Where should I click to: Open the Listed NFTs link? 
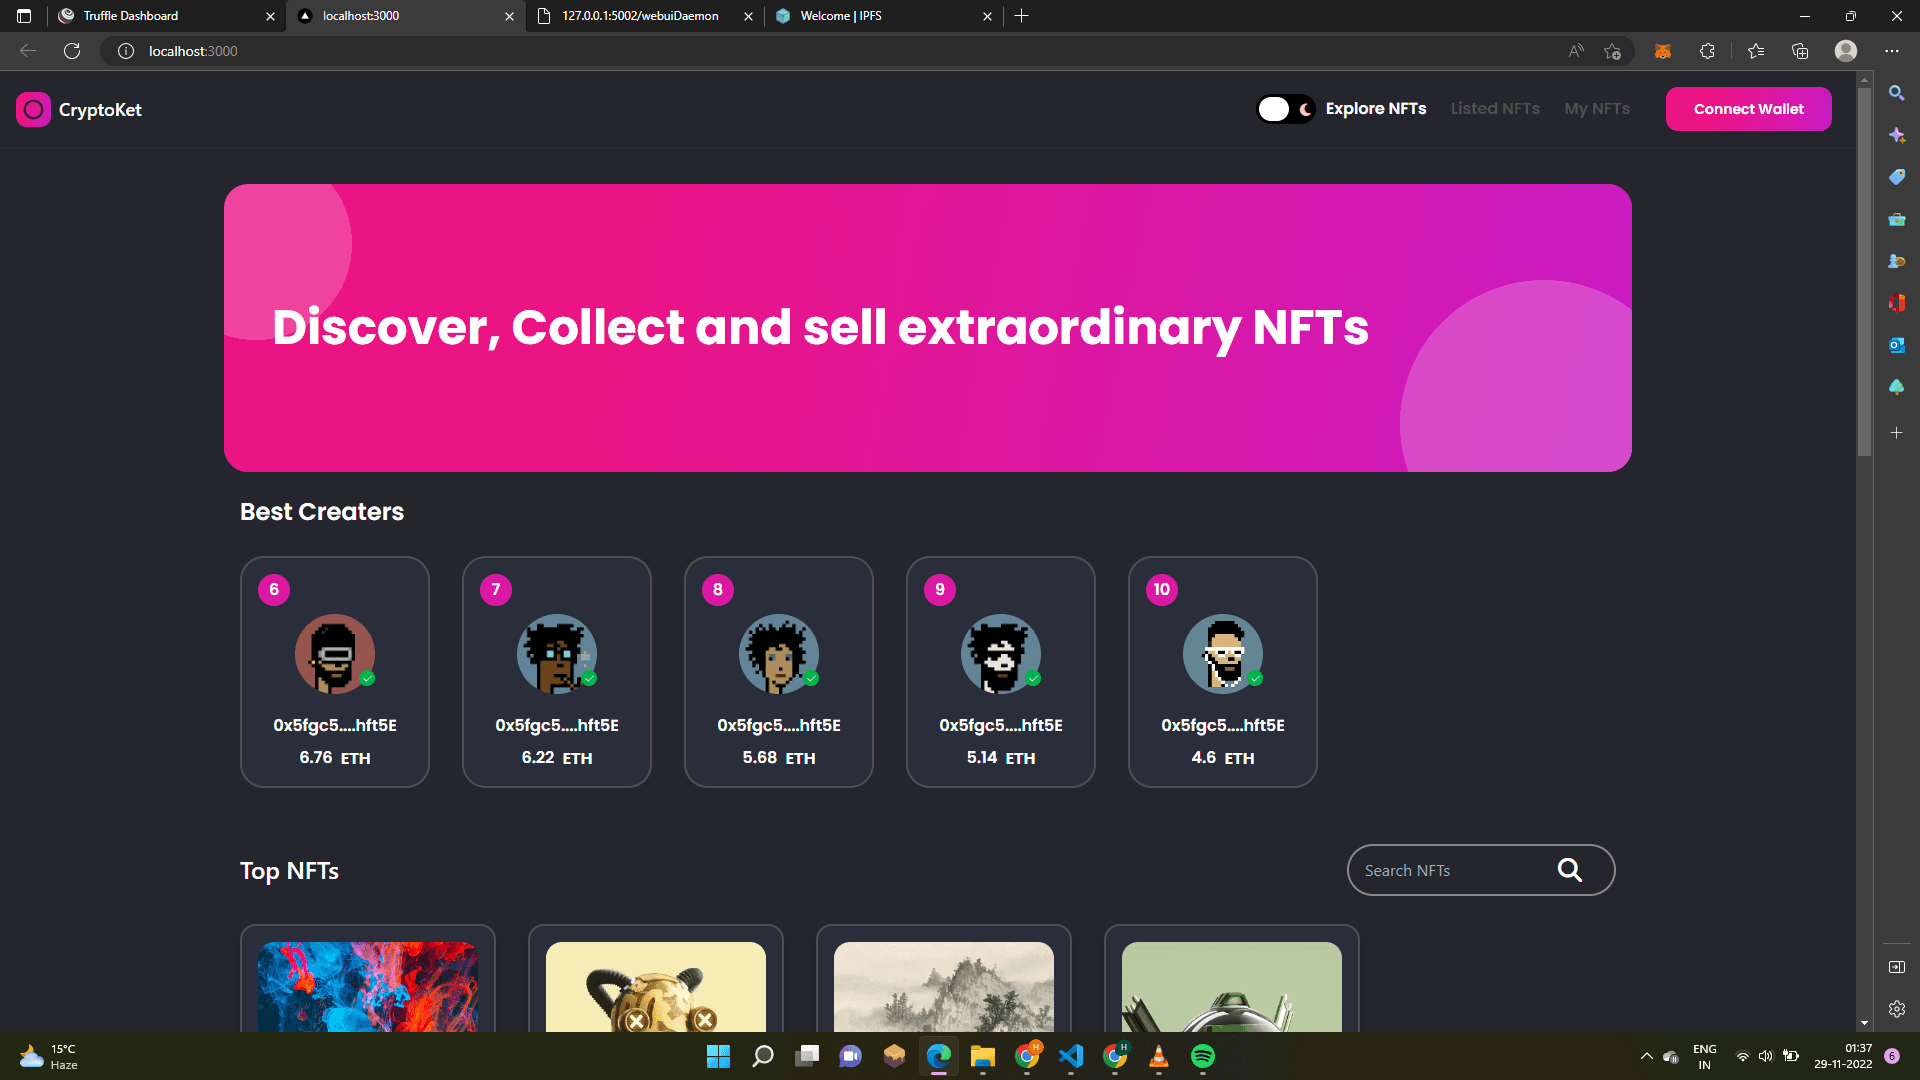coord(1495,109)
